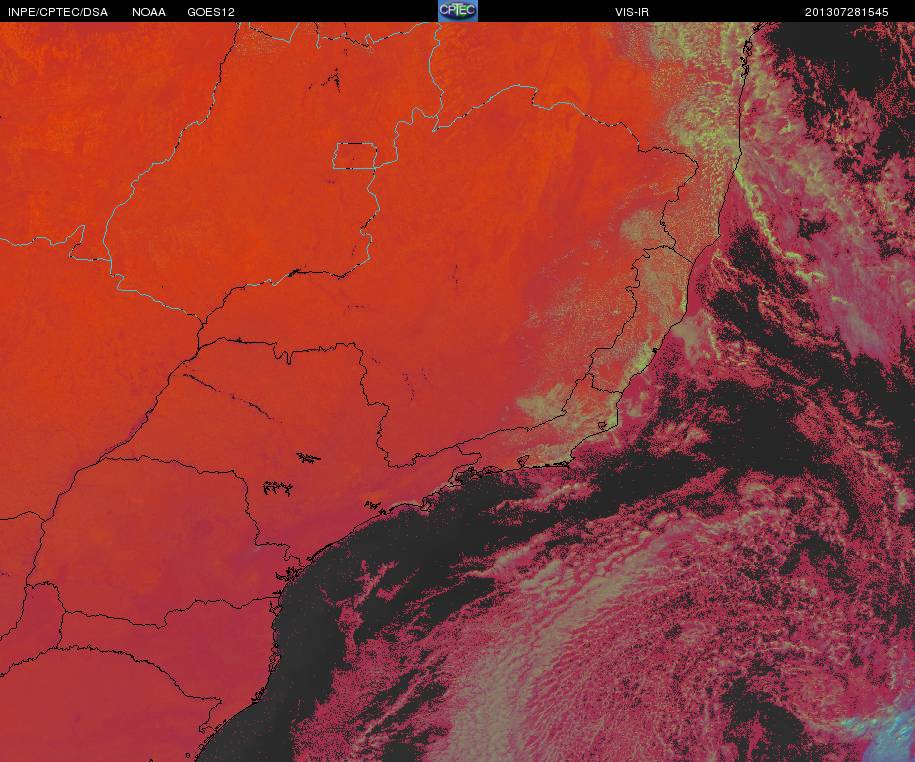Click the VIS-IR channel label
Image resolution: width=915 pixels, height=762 pixels.
pos(632,12)
